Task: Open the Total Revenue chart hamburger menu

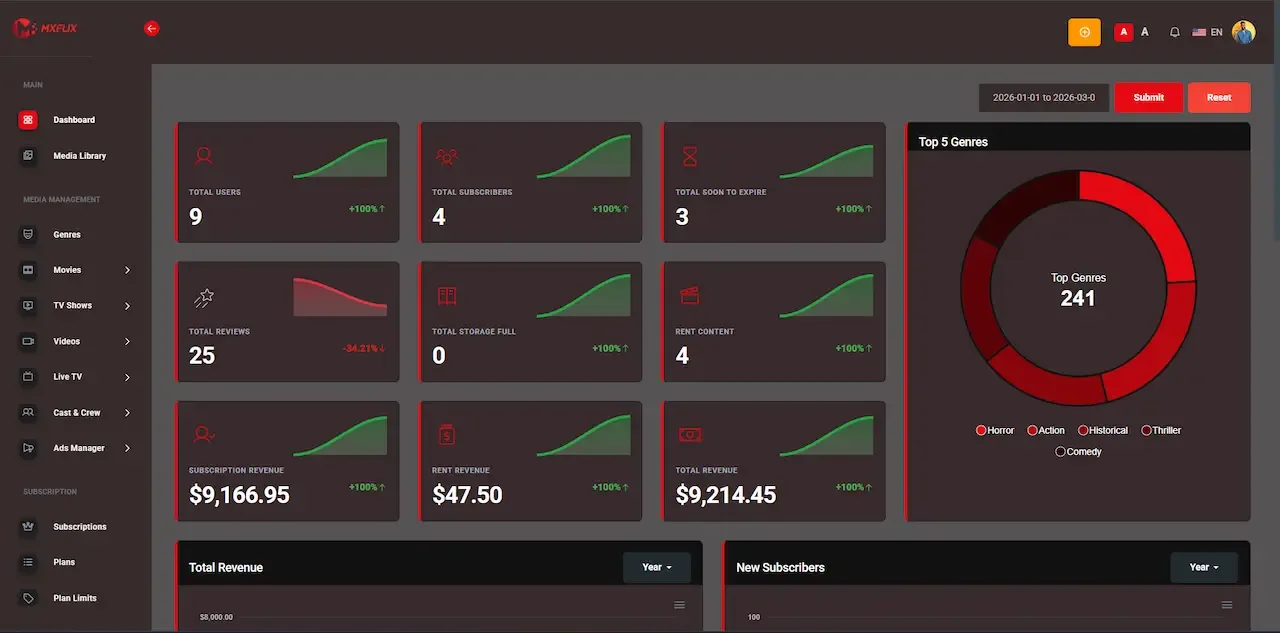Action: pyautogui.click(x=680, y=605)
